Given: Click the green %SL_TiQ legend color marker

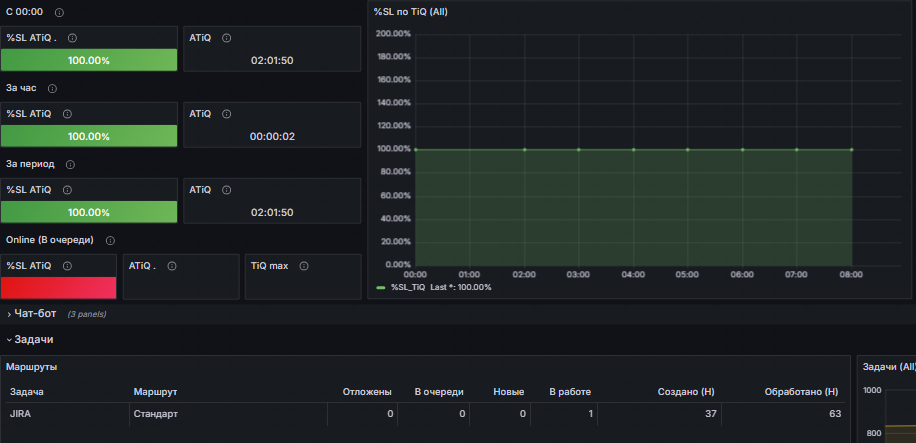Looking at the screenshot, I should tap(381, 288).
